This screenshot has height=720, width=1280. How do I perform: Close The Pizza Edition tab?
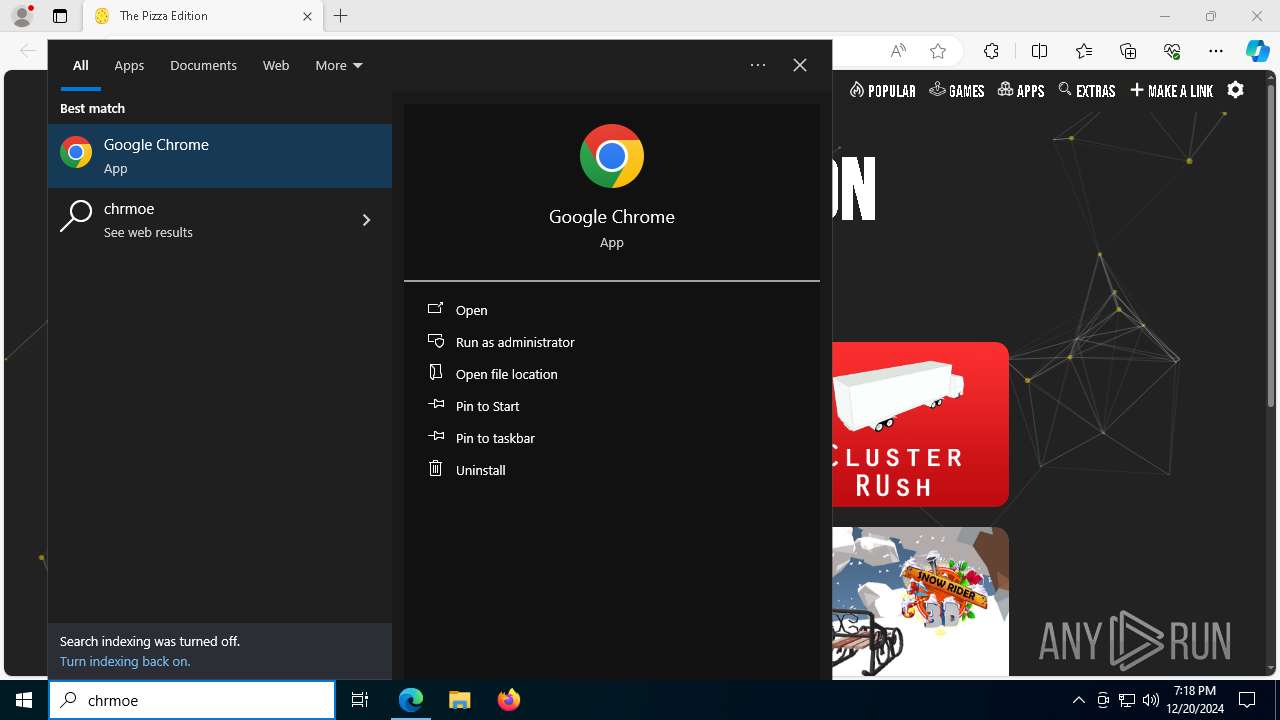point(307,16)
